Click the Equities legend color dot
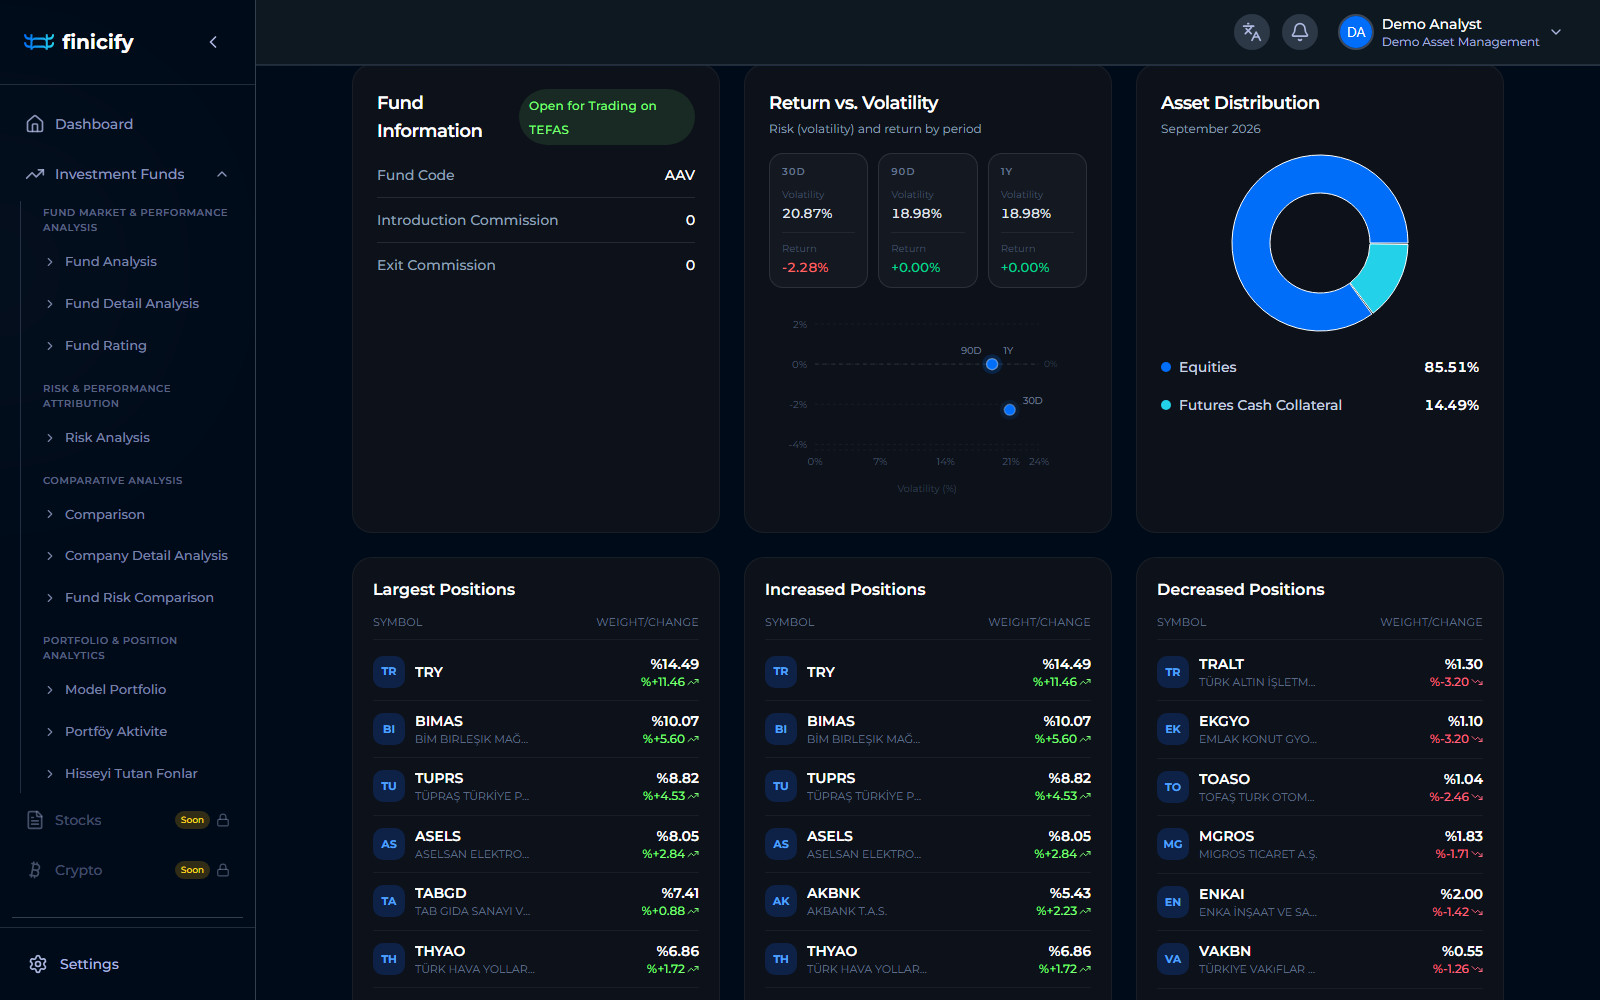1600x1000 pixels. click(x=1166, y=367)
